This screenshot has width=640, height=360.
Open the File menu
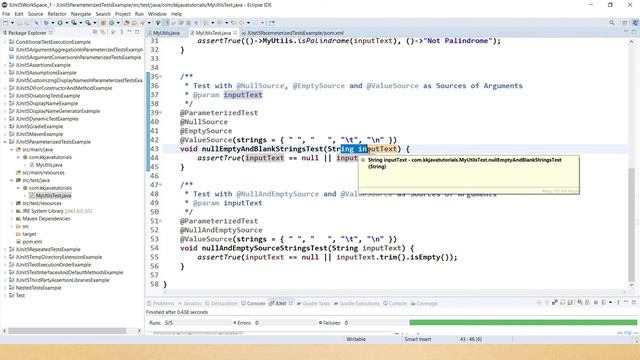(6, 14)
